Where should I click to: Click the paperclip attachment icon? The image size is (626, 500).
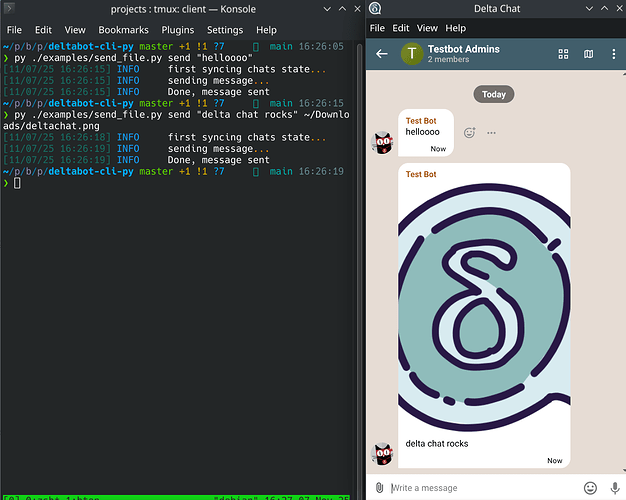380,488
